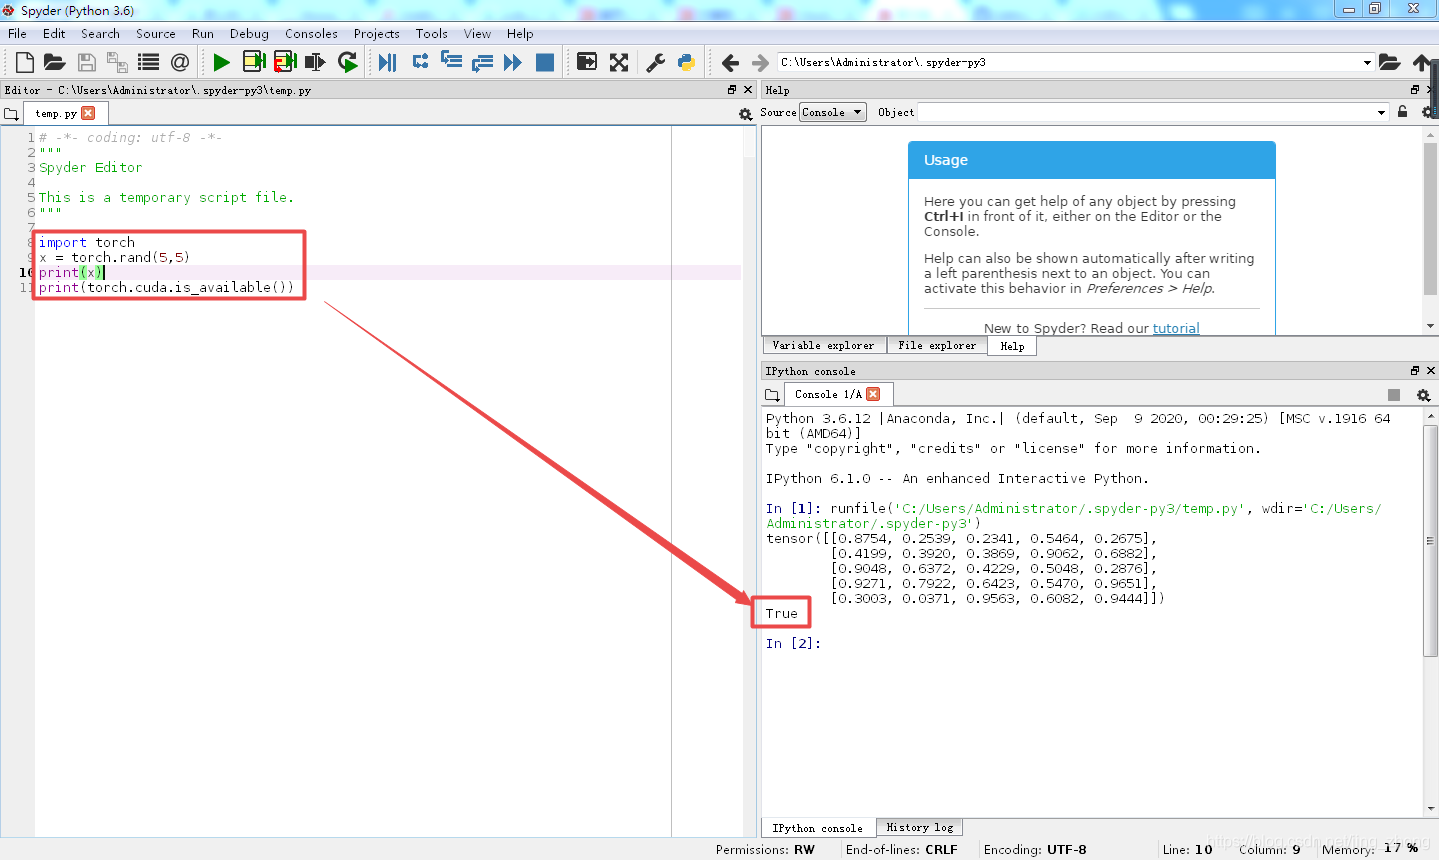Save all files with double-floppy icon
Screen dimensions: 1439x860
tap(117, 62)
